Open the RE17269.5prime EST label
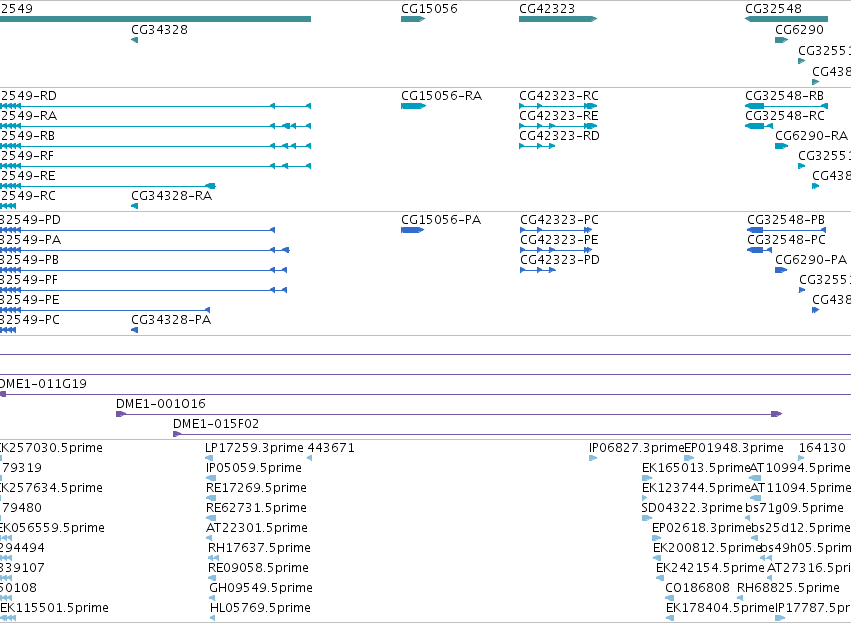This screenshot has width=851, height=623. [x=256, y=488]
